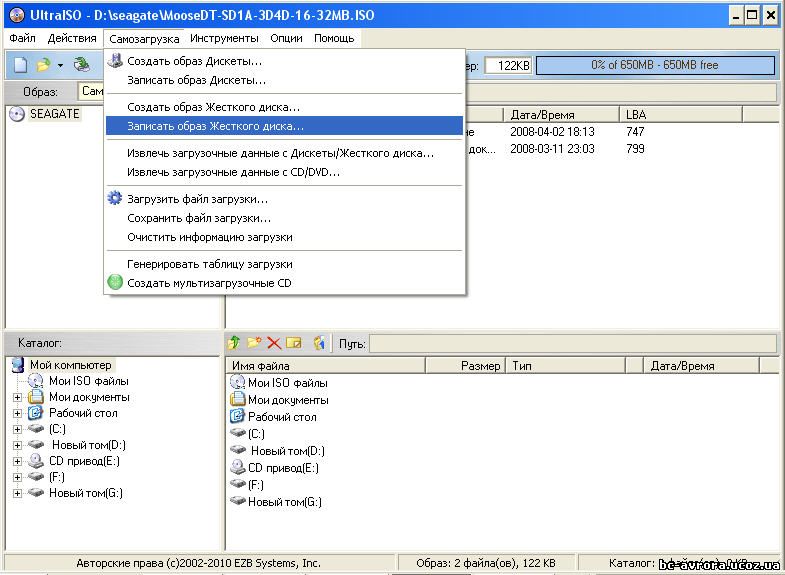Choose Записать образ Жесткого диска entry
Image resolution: width=785 pixels, height=575 pixels.
[x=284, y=126]
